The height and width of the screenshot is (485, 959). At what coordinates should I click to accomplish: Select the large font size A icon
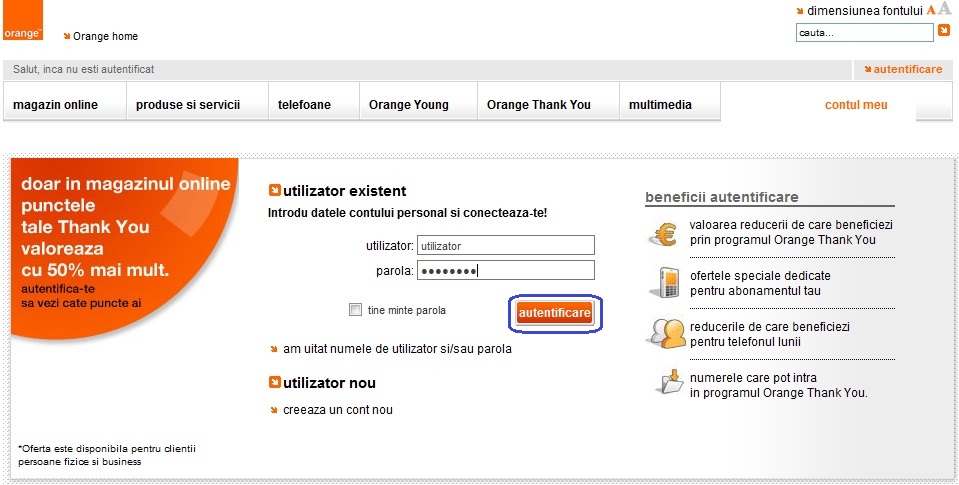coord(944,9)
